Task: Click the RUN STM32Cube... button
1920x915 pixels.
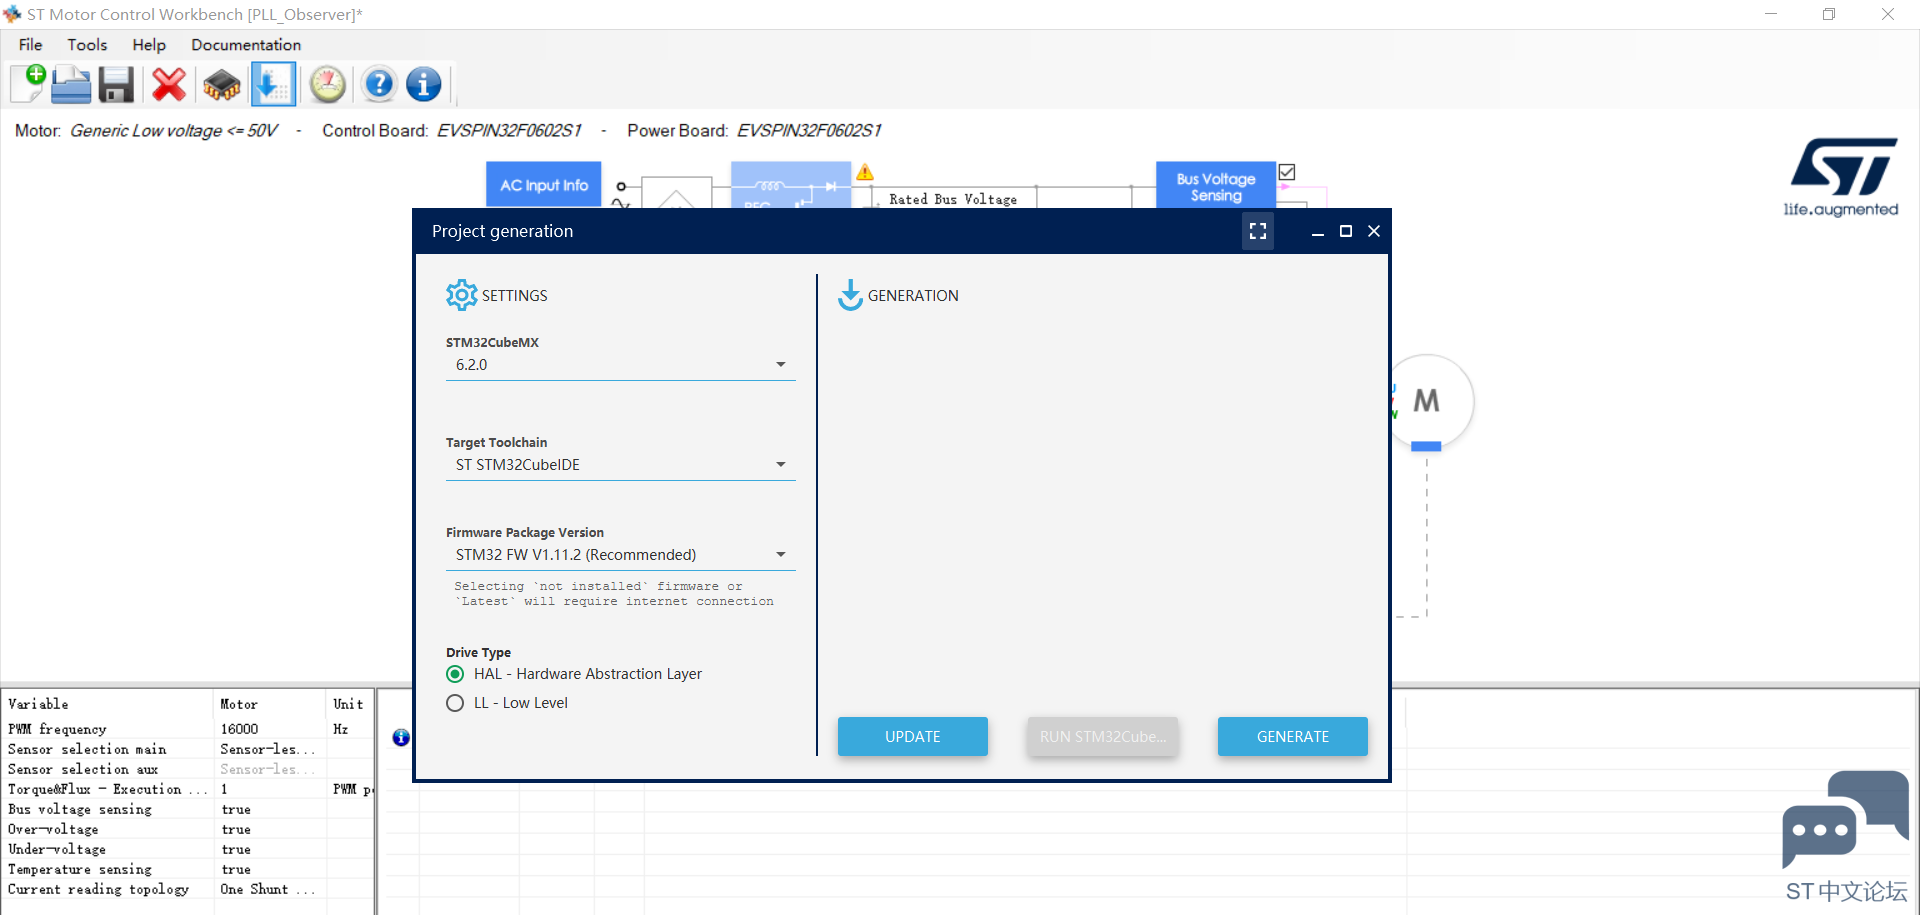Action: [1103, 737]
